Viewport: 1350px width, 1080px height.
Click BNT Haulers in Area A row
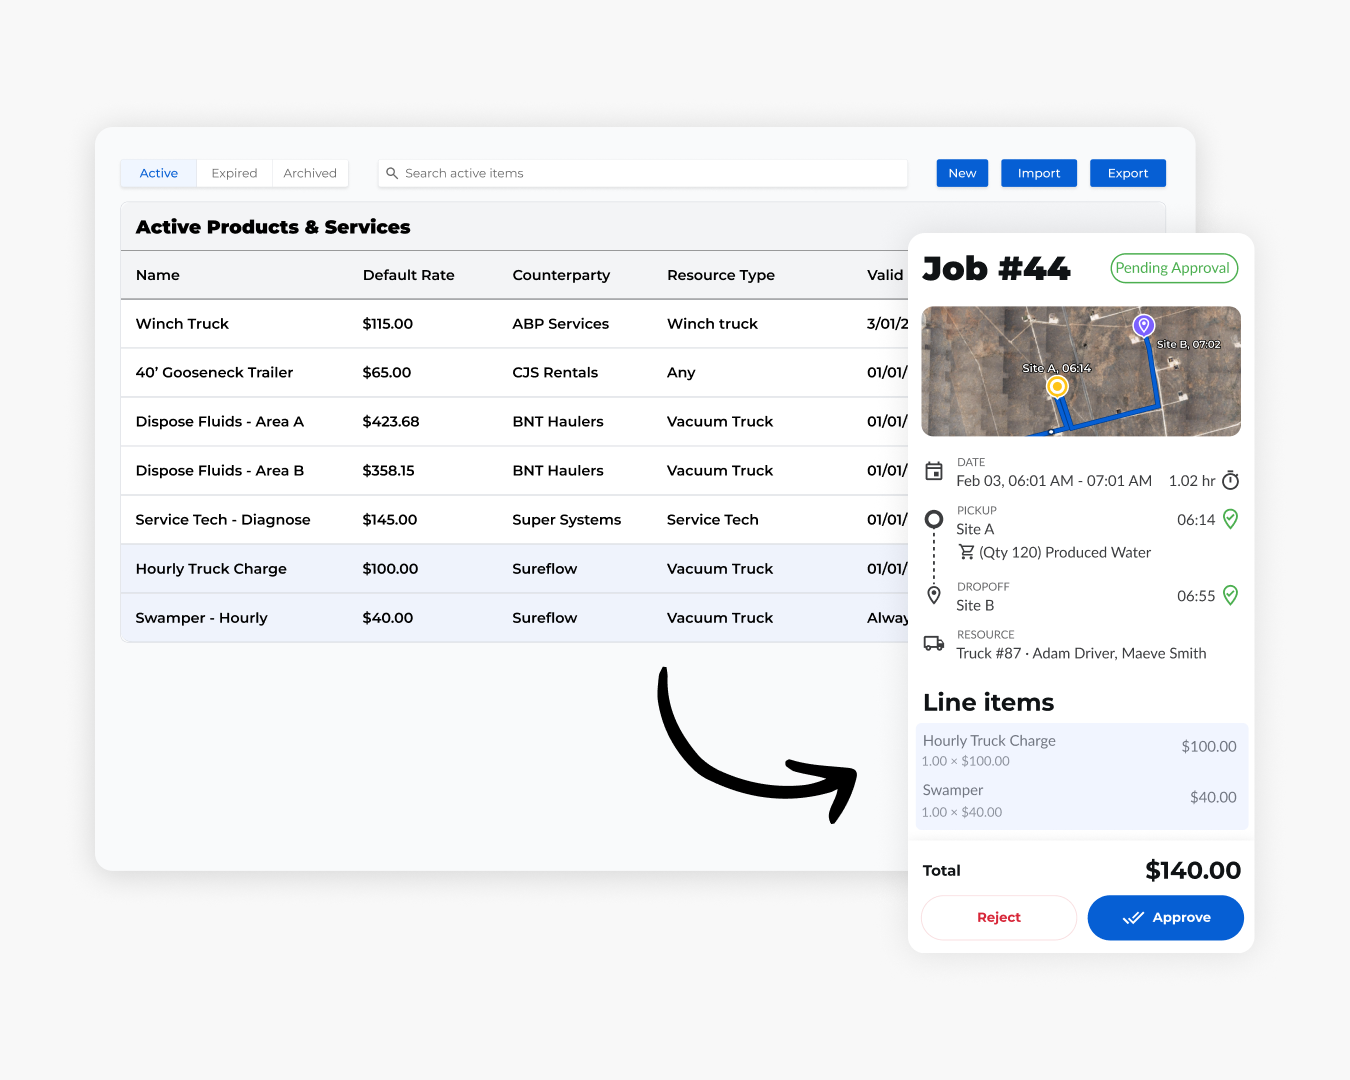pyautogui.click(x=558, y=421)
